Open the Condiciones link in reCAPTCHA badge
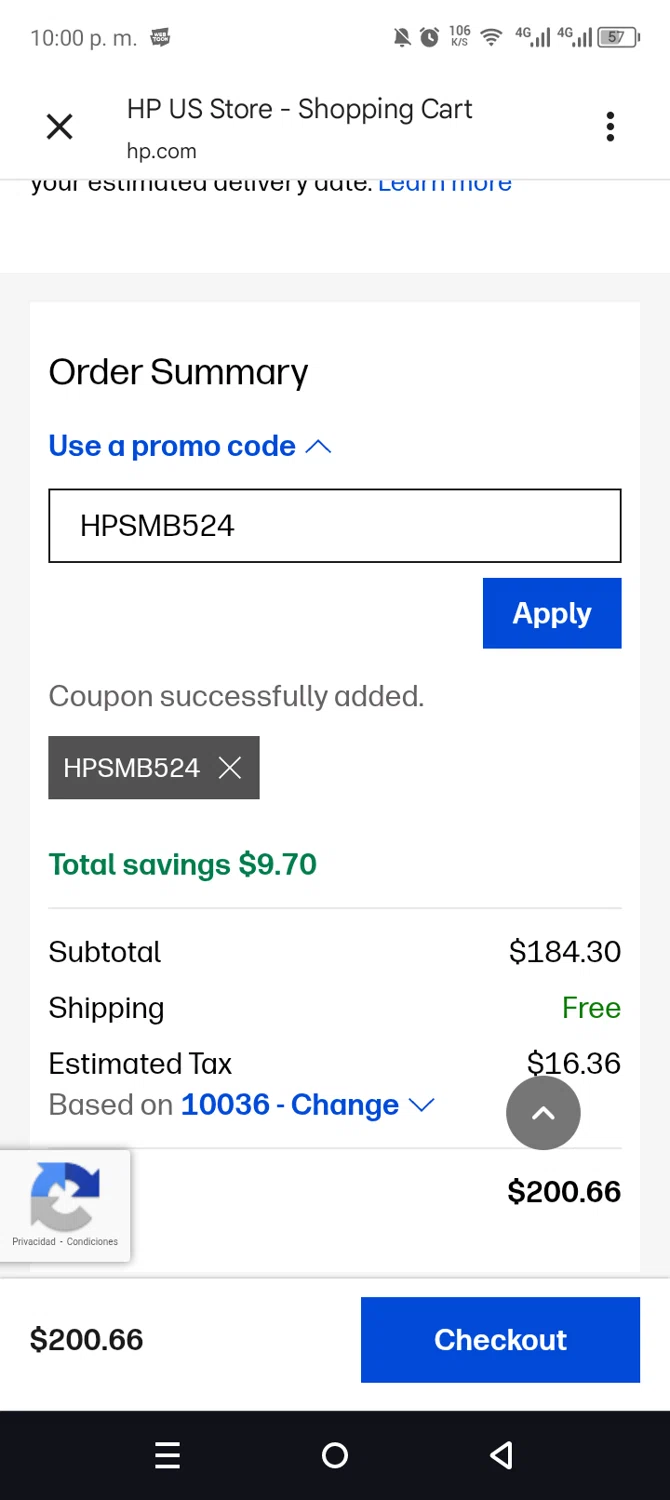The height and width of the screenshot is (1500, 670). (92, 1242)
